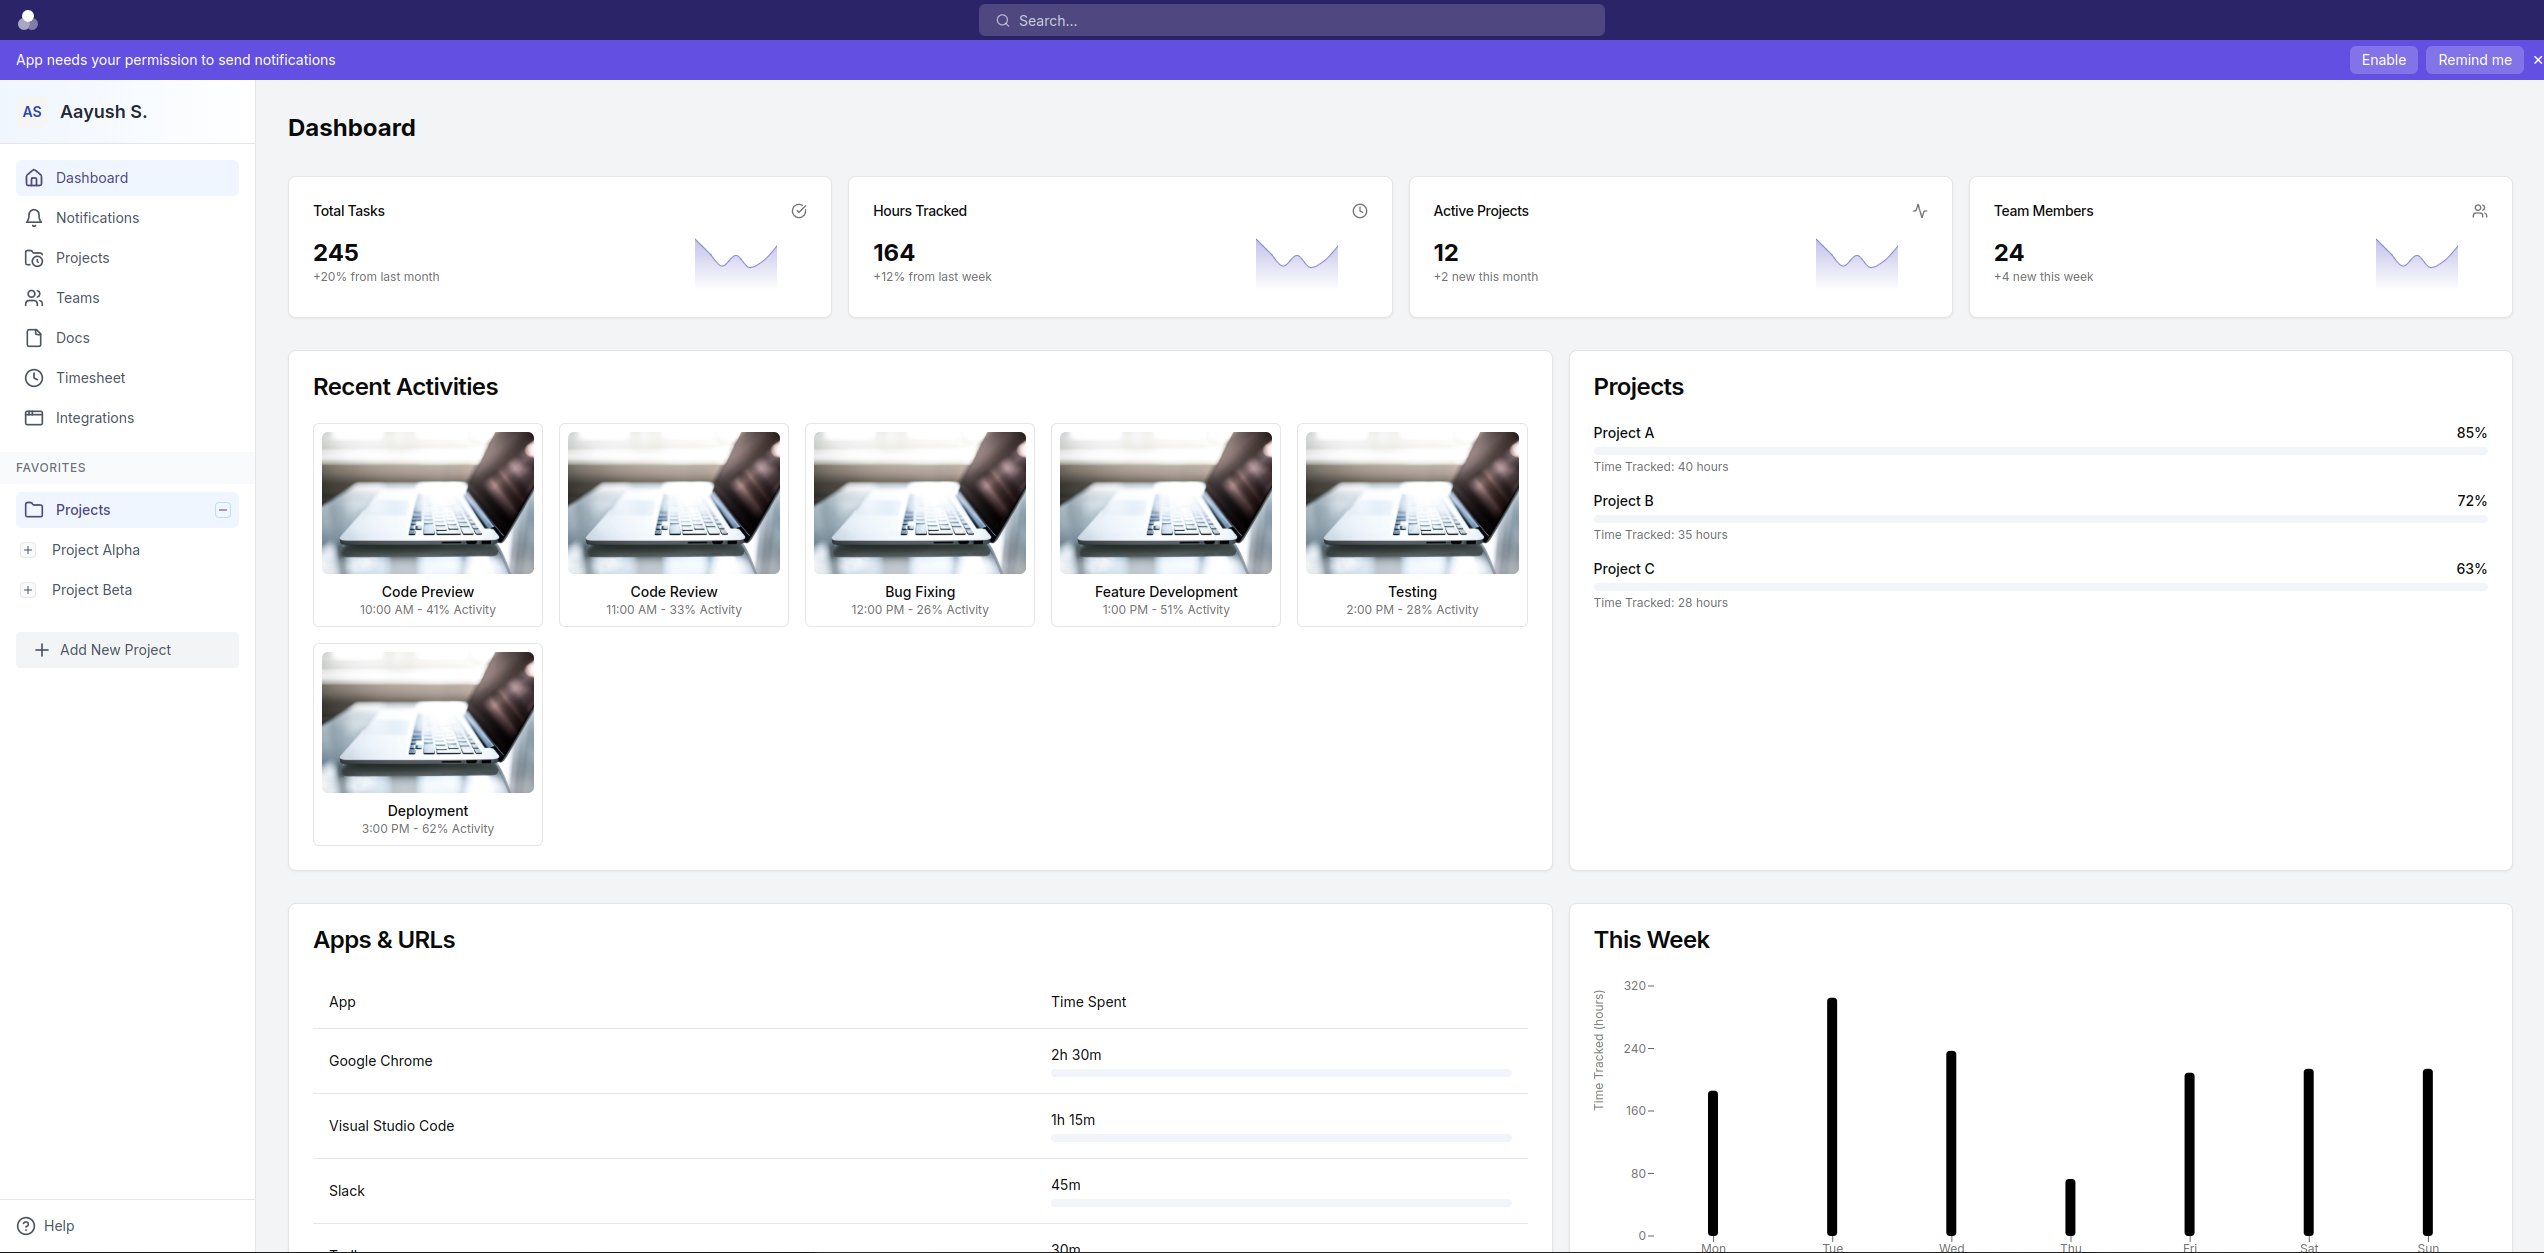Enable app notifications via Enable button
Screen dimensions: 2544x1253
pos(2385,60)
